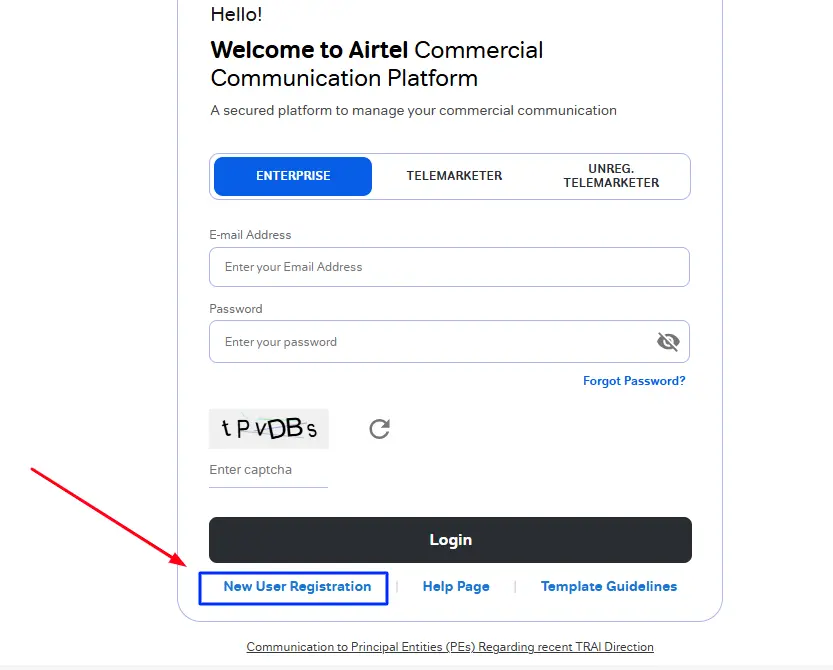Viewport: 833px width, 670px height.
Task: Open the TRAI Direction communication notice
Action: (450, 647)
